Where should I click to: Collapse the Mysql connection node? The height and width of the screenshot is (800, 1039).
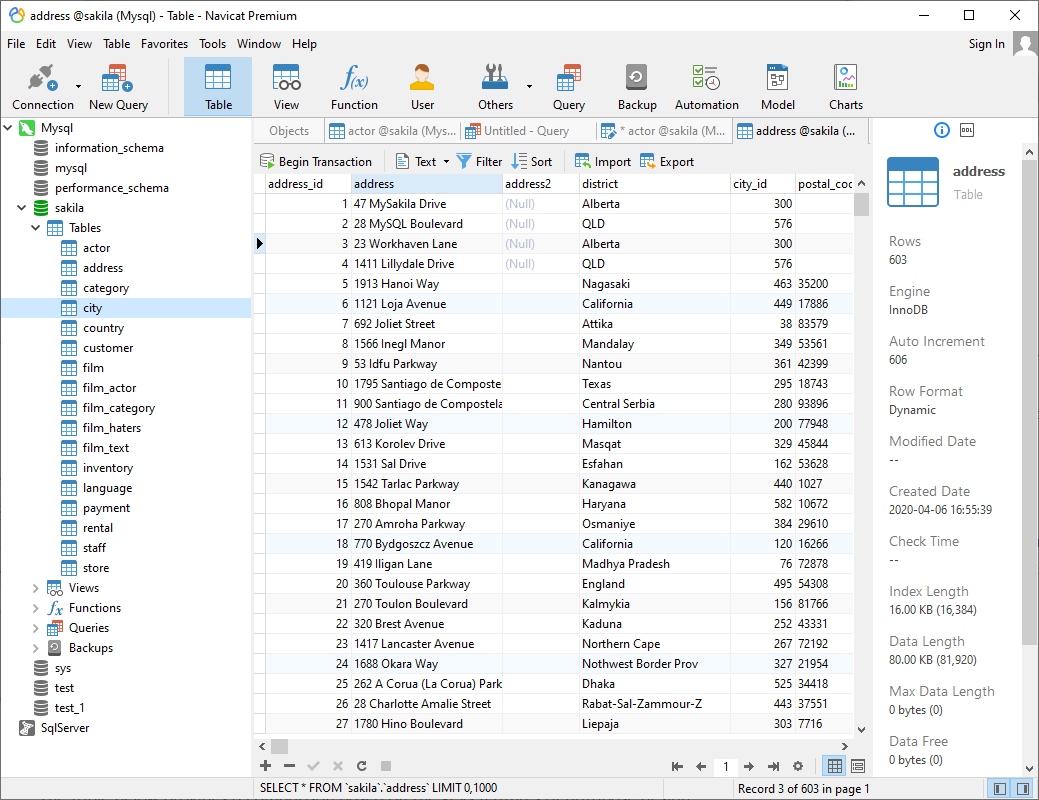9,128
